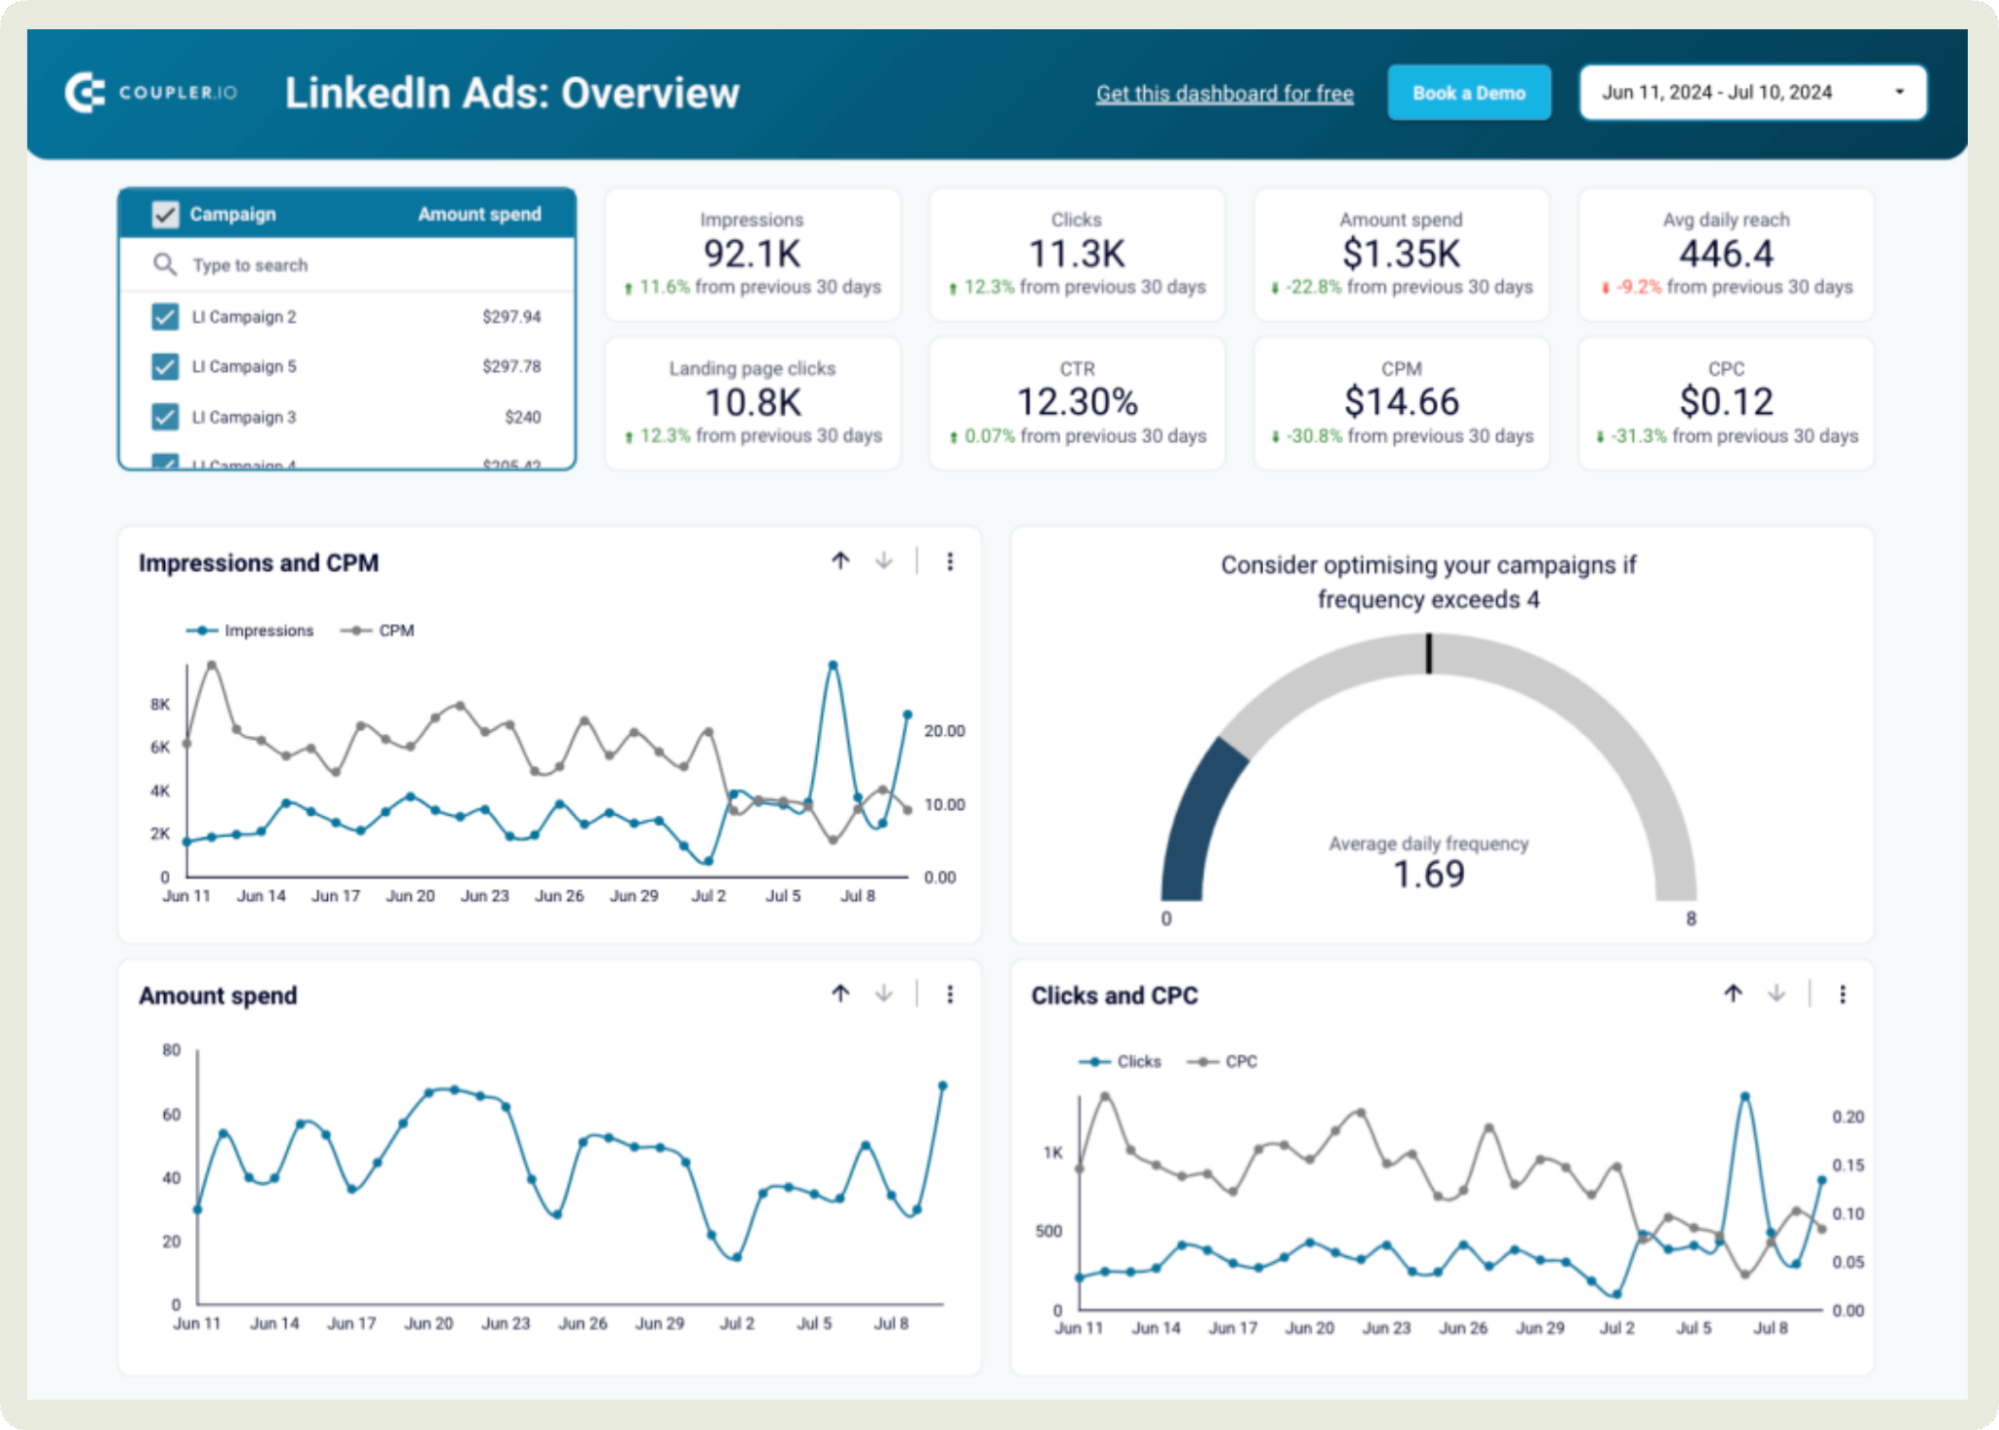
Task: Click the search magnifier in the campaign panel
Action: click(166, 264)
